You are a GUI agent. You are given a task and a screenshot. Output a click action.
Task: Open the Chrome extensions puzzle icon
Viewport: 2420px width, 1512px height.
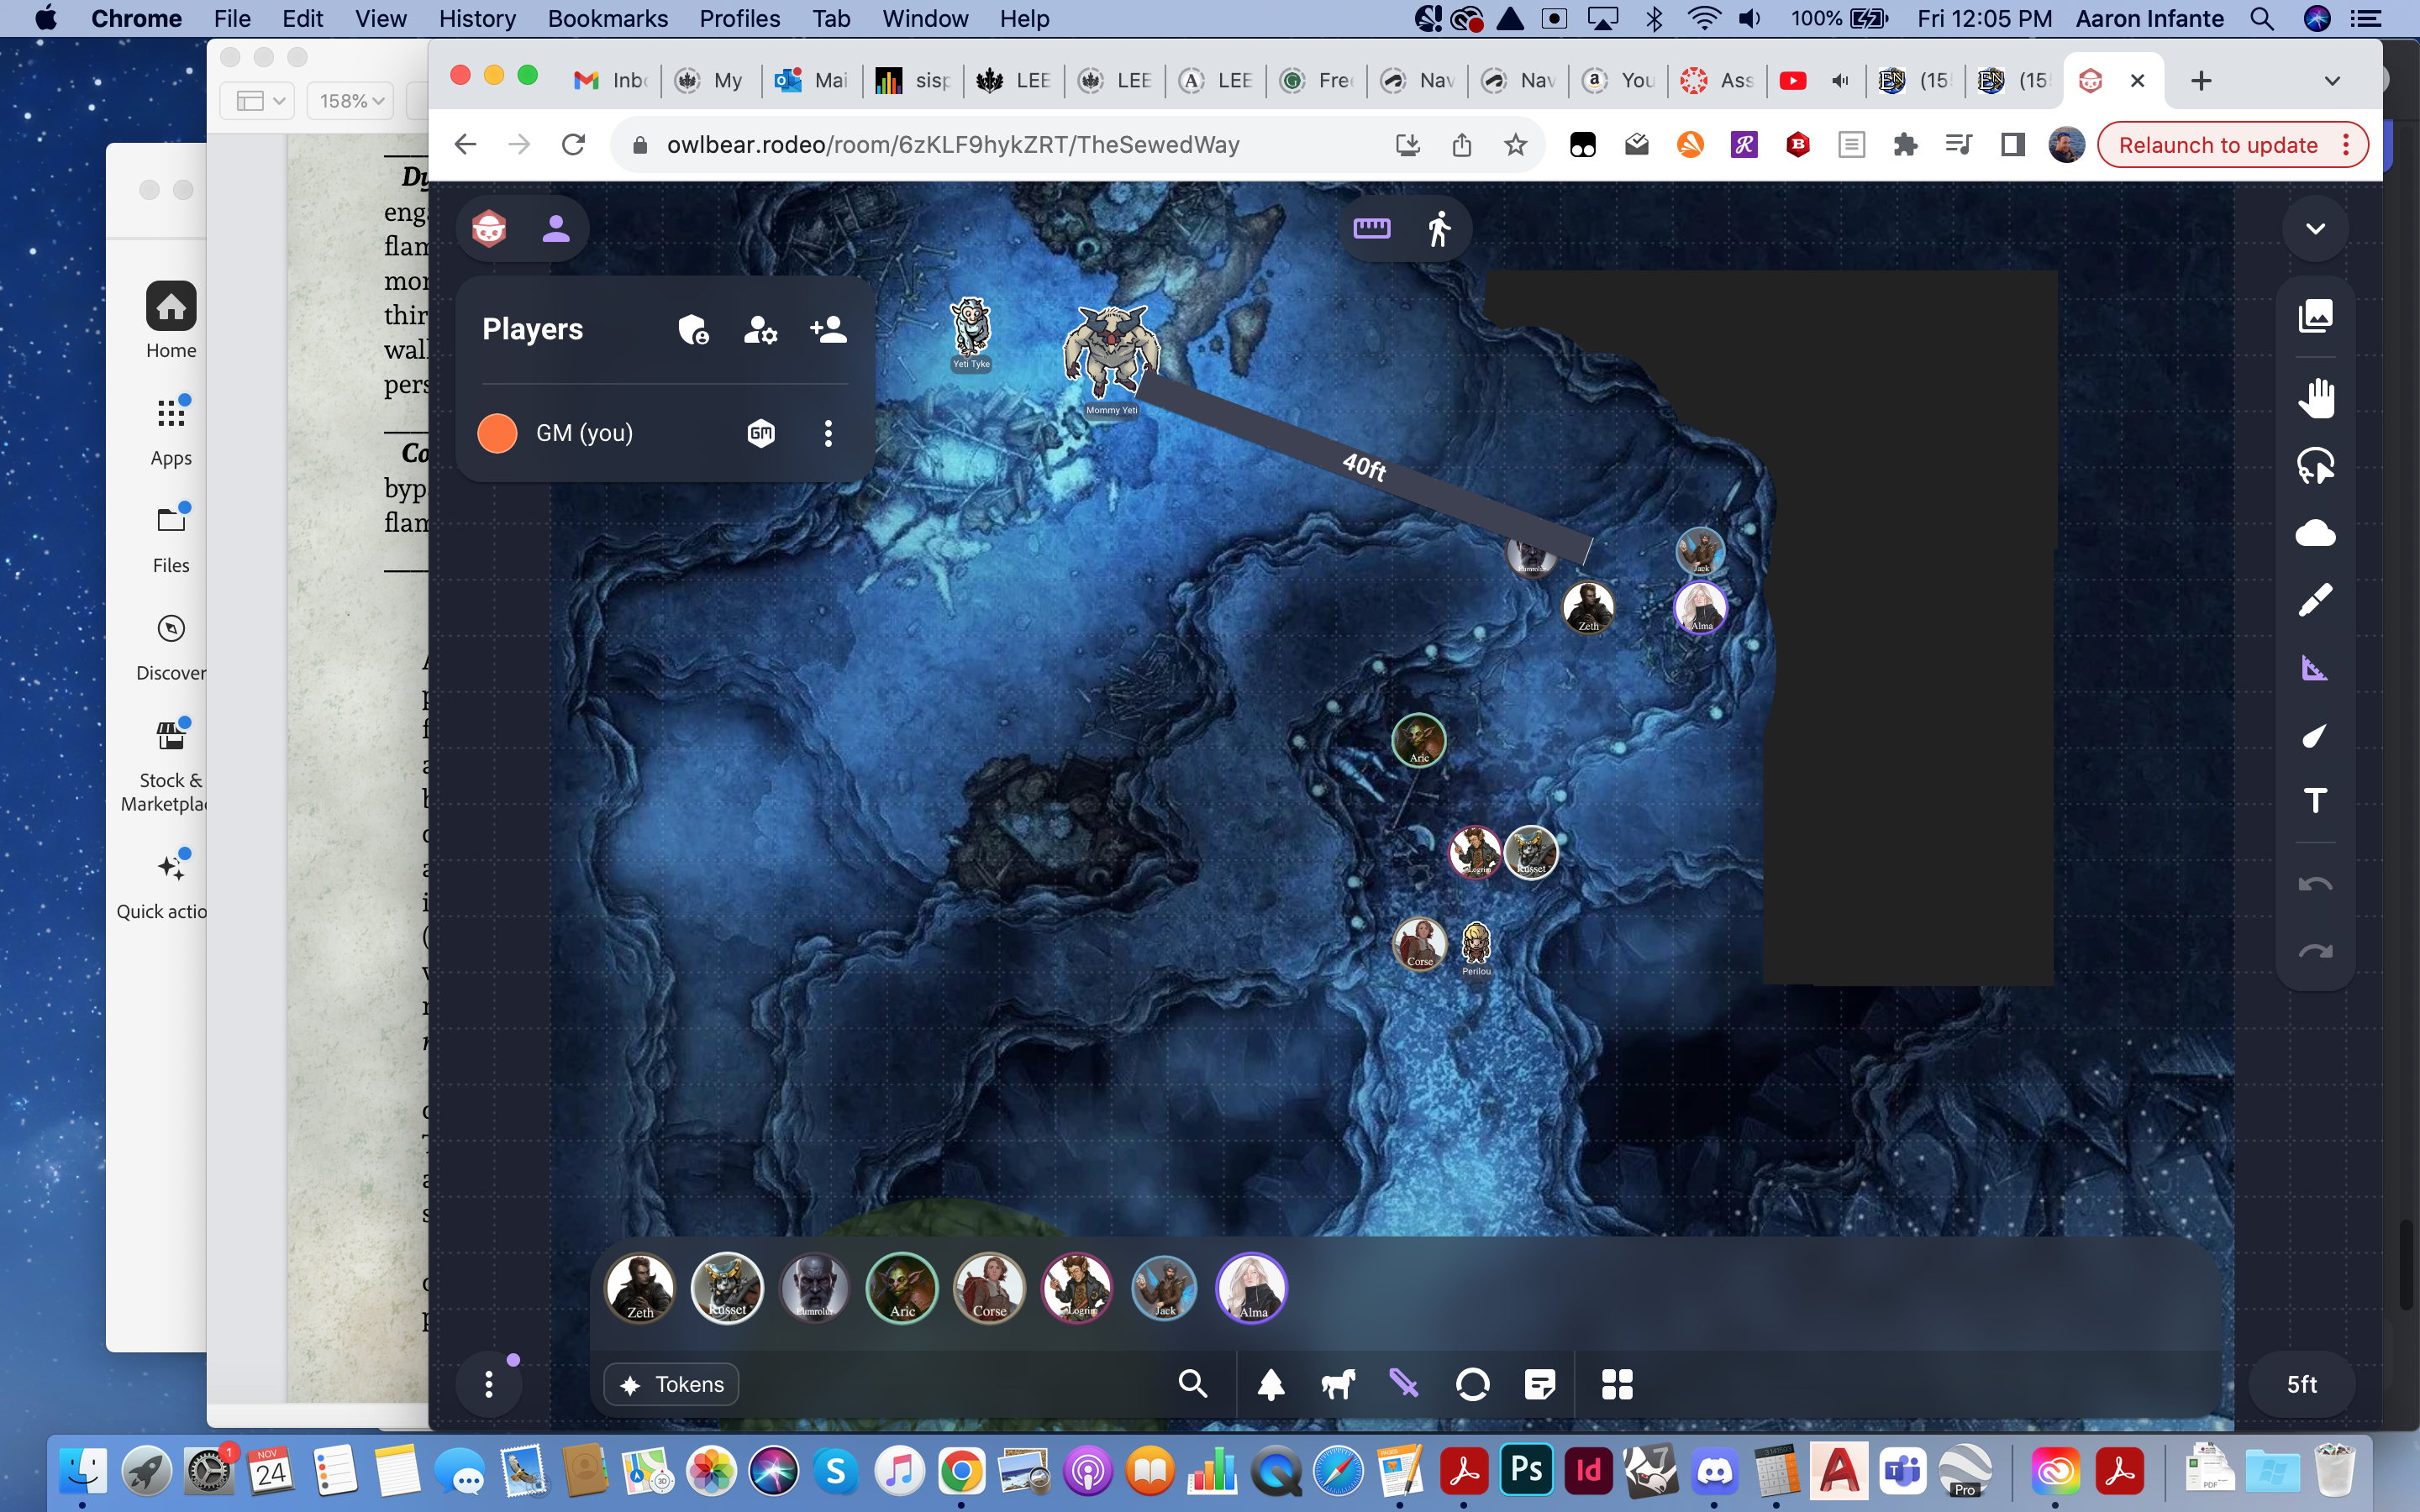click(1905, 145)
